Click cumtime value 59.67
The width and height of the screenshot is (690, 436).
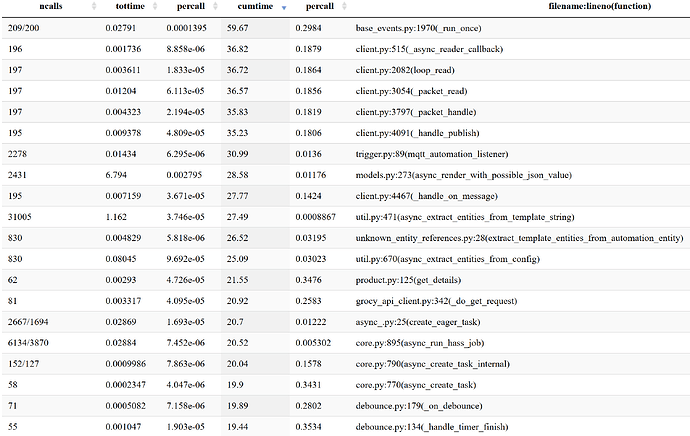click(x=238, y=28)
